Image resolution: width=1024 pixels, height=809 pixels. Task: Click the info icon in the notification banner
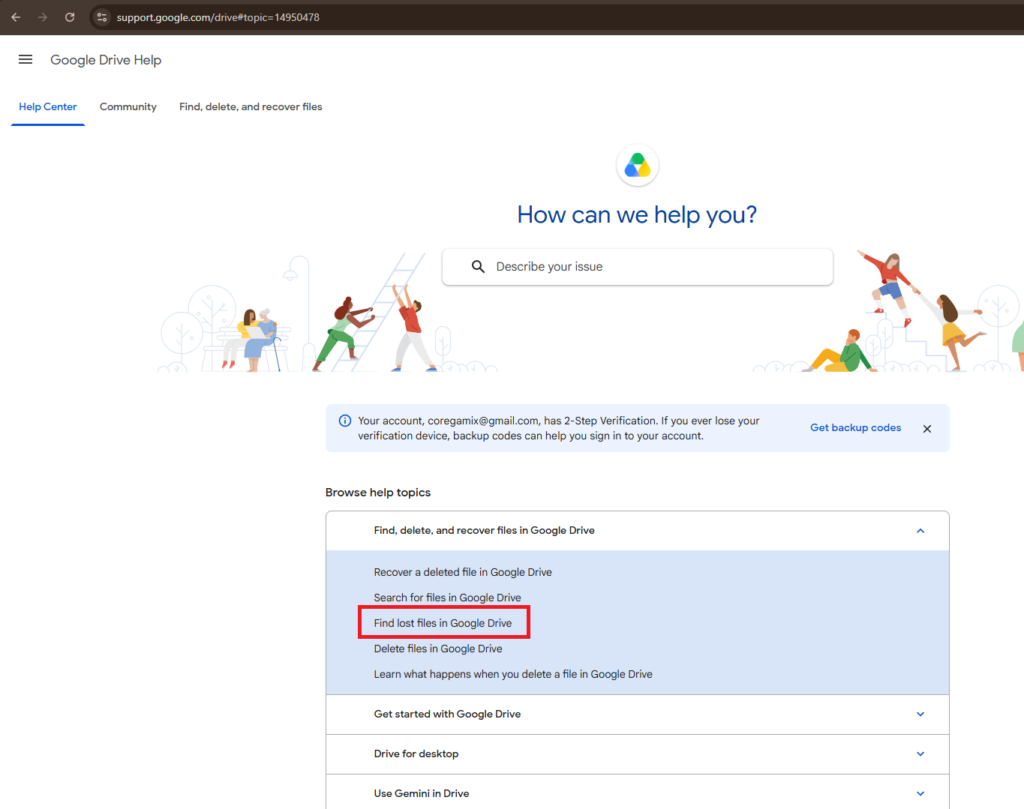point(345,421)
